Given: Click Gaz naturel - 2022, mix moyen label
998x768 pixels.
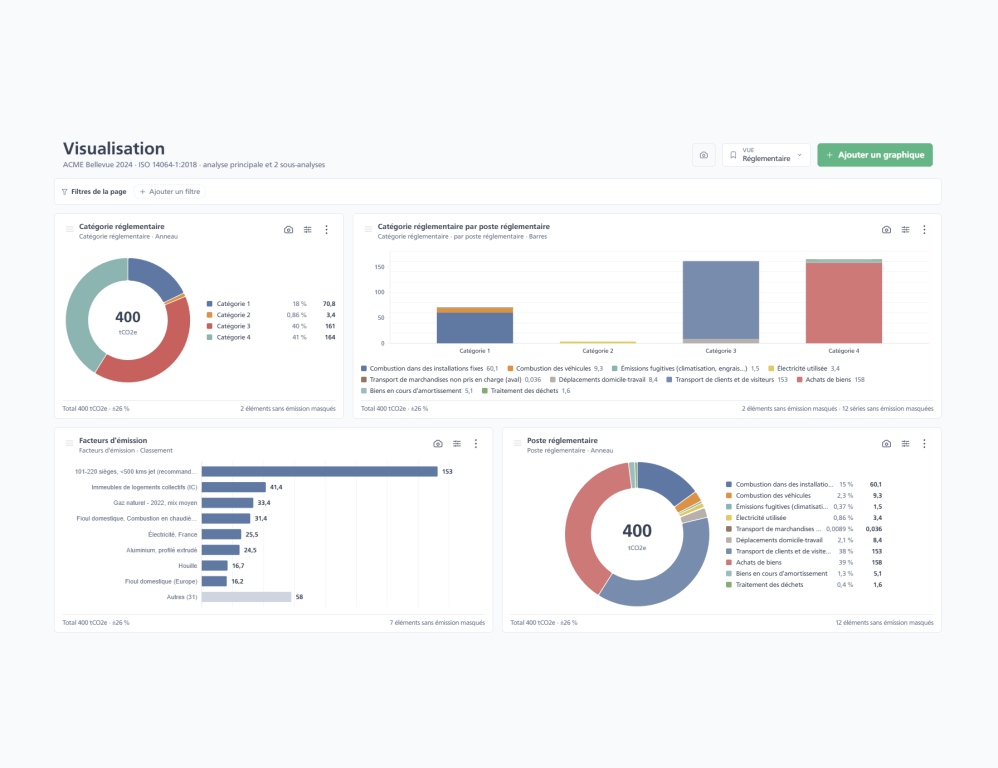Looking at the screenshot, I should 155,503.
